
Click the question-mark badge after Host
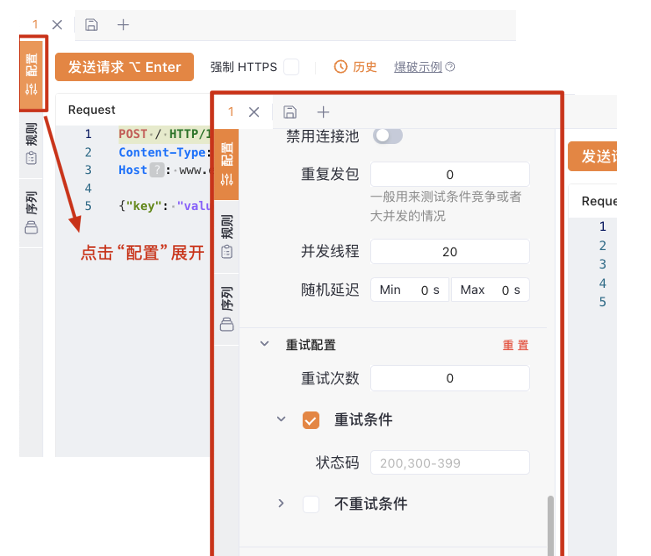(x=157, y=170)
